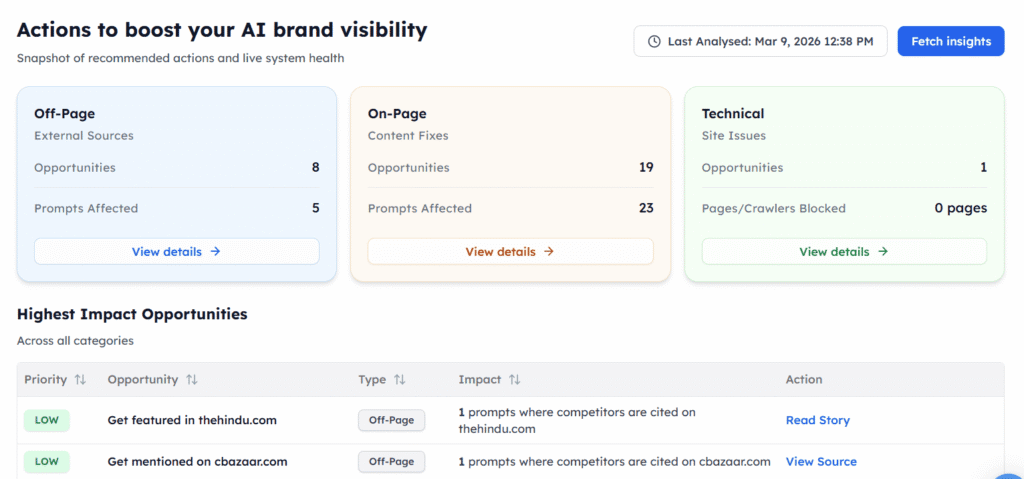Image resolution: width=1024 pixels, height=479 pixels.
Task: Sort table by Impact column arrows
Action: point(515,380)
